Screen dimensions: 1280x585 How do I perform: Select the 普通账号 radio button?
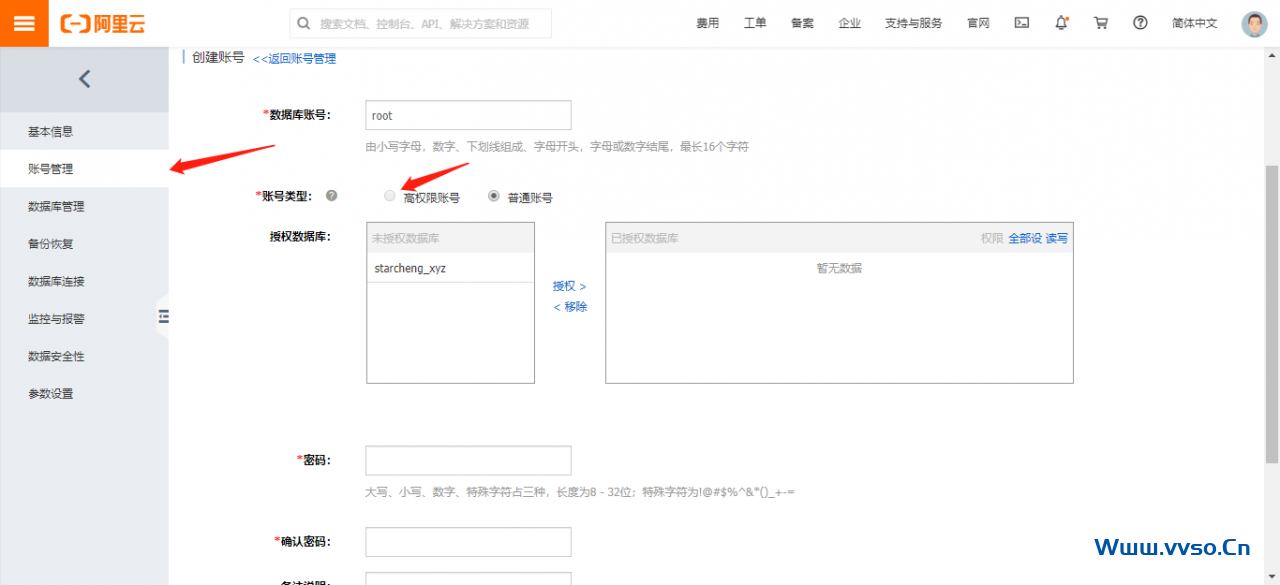(x=494, y=196)
